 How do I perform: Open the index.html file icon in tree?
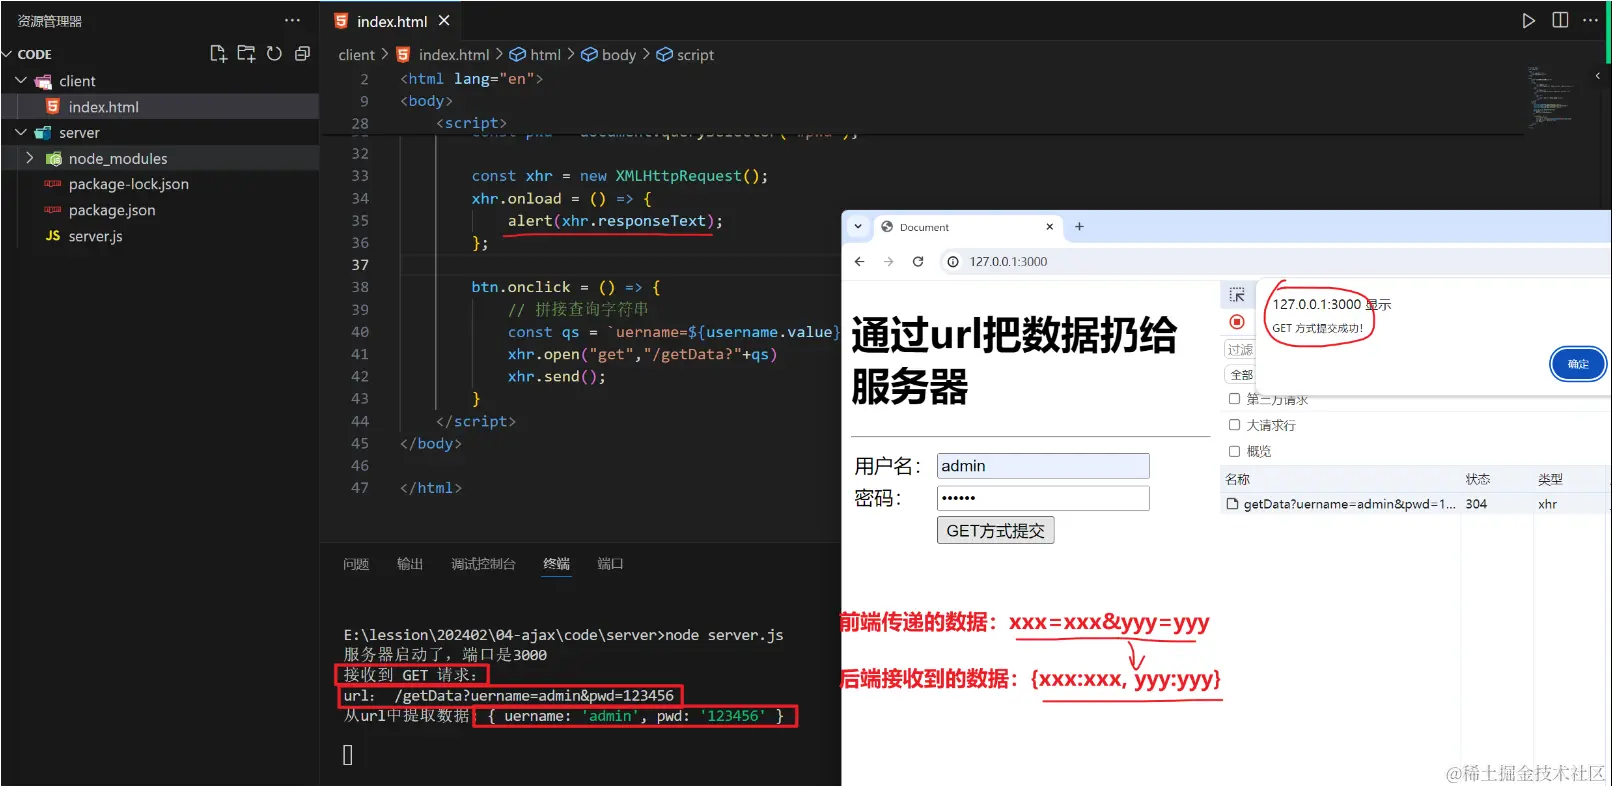pos(53,107)
